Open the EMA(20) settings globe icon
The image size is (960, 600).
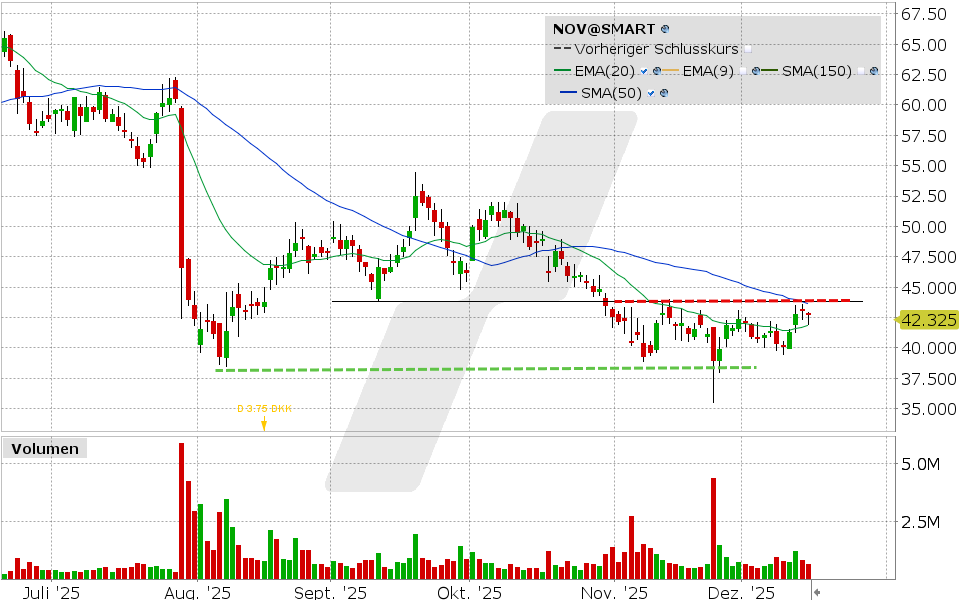tap(657, 70)
